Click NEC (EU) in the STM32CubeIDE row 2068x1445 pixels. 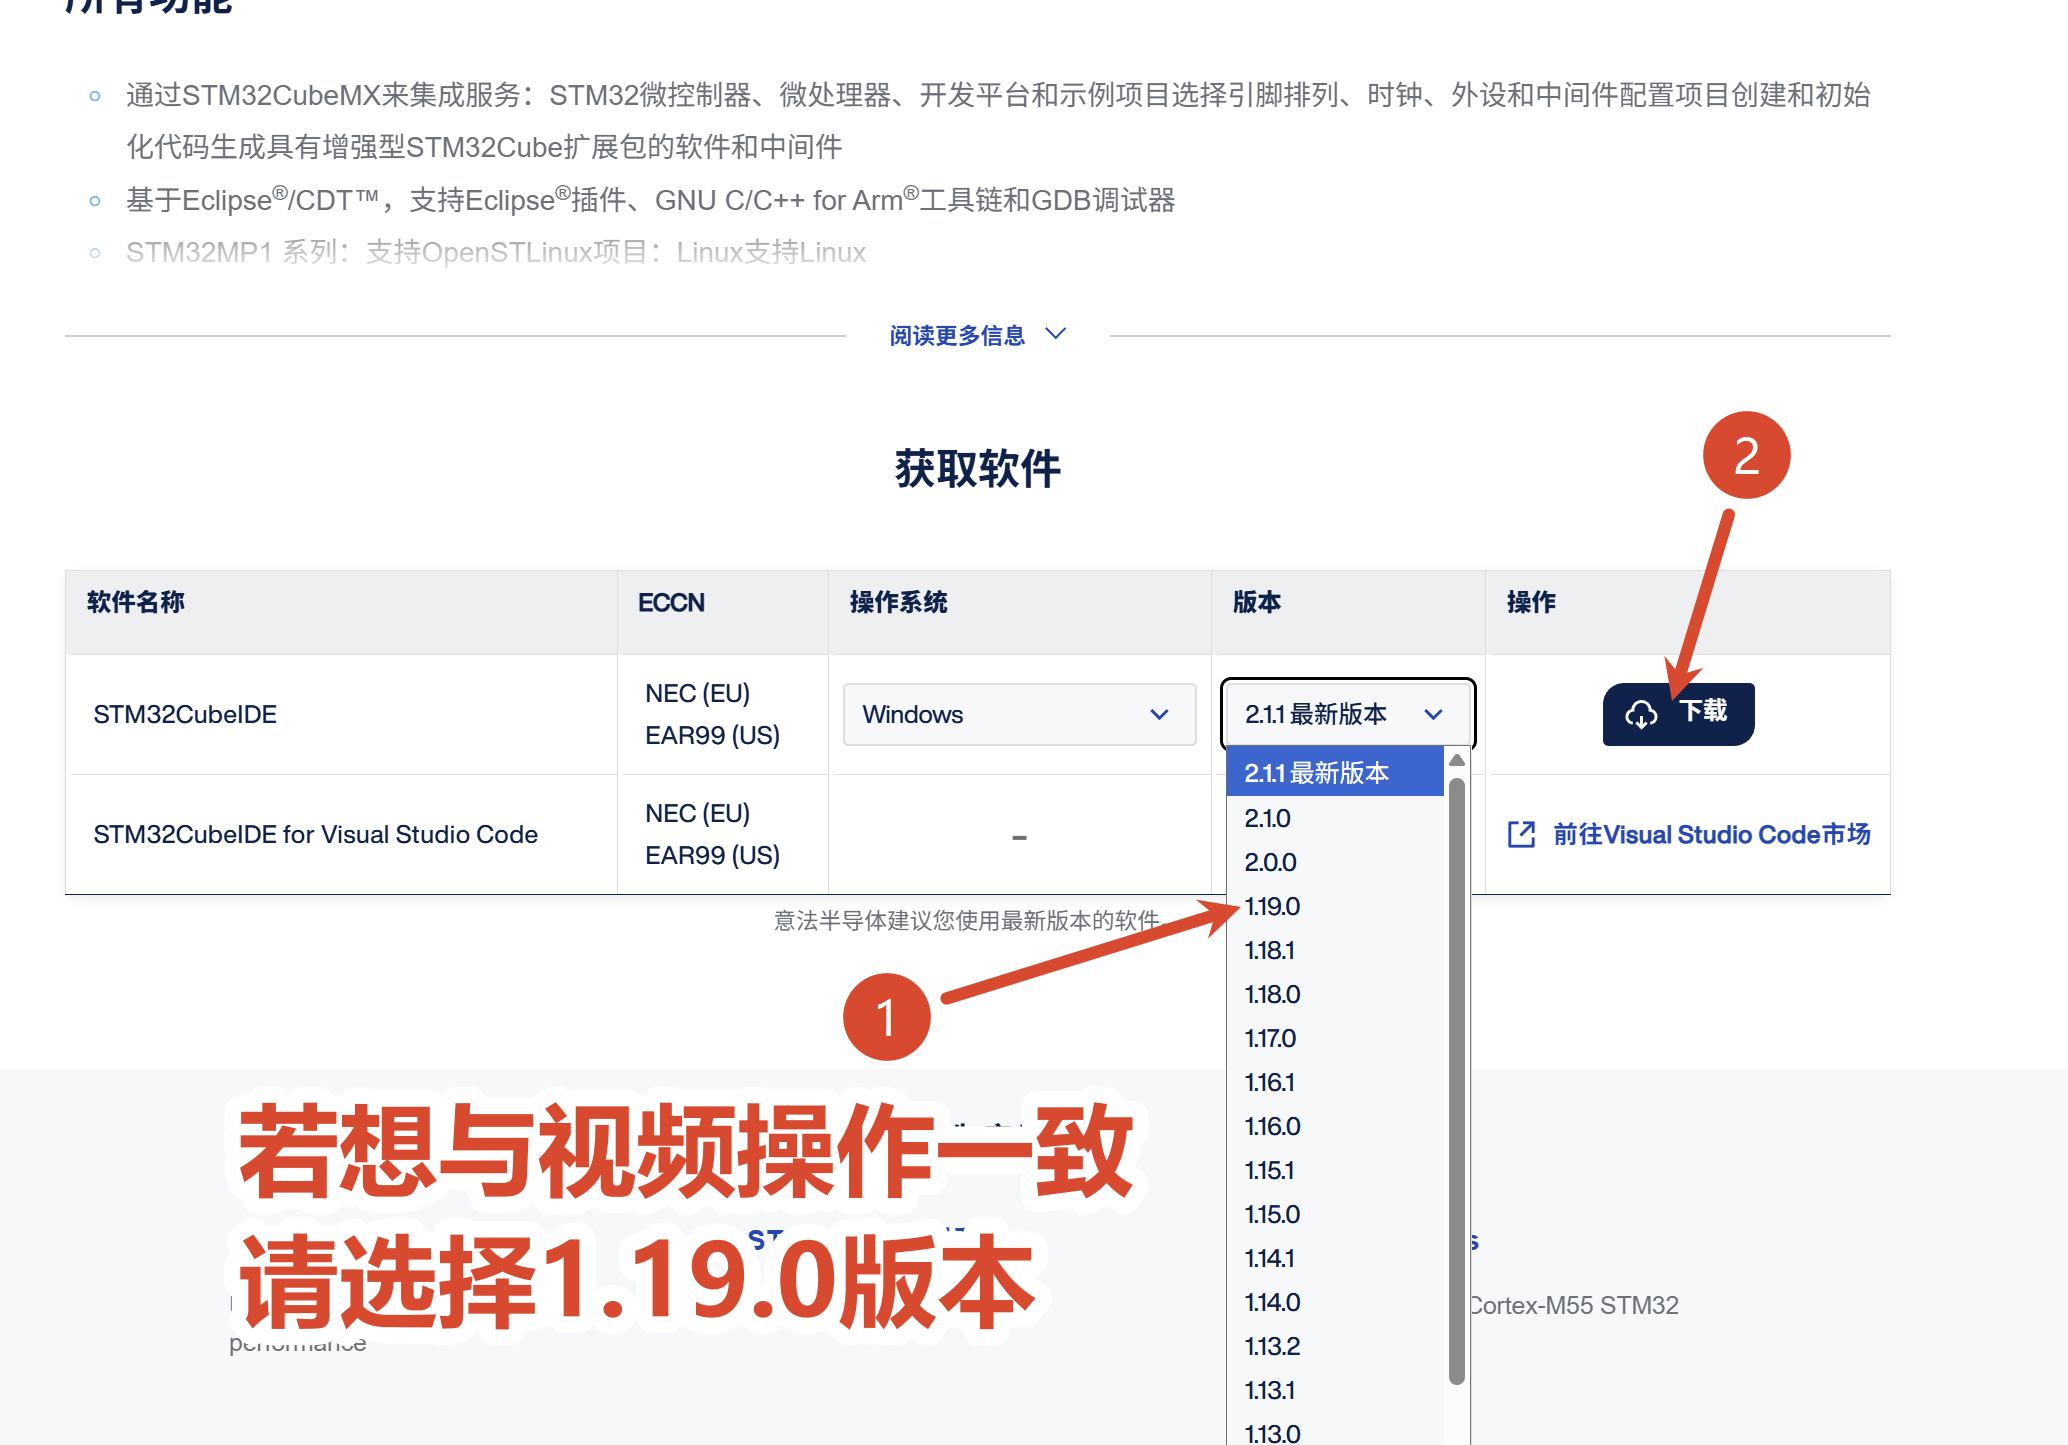coord(697,693)
